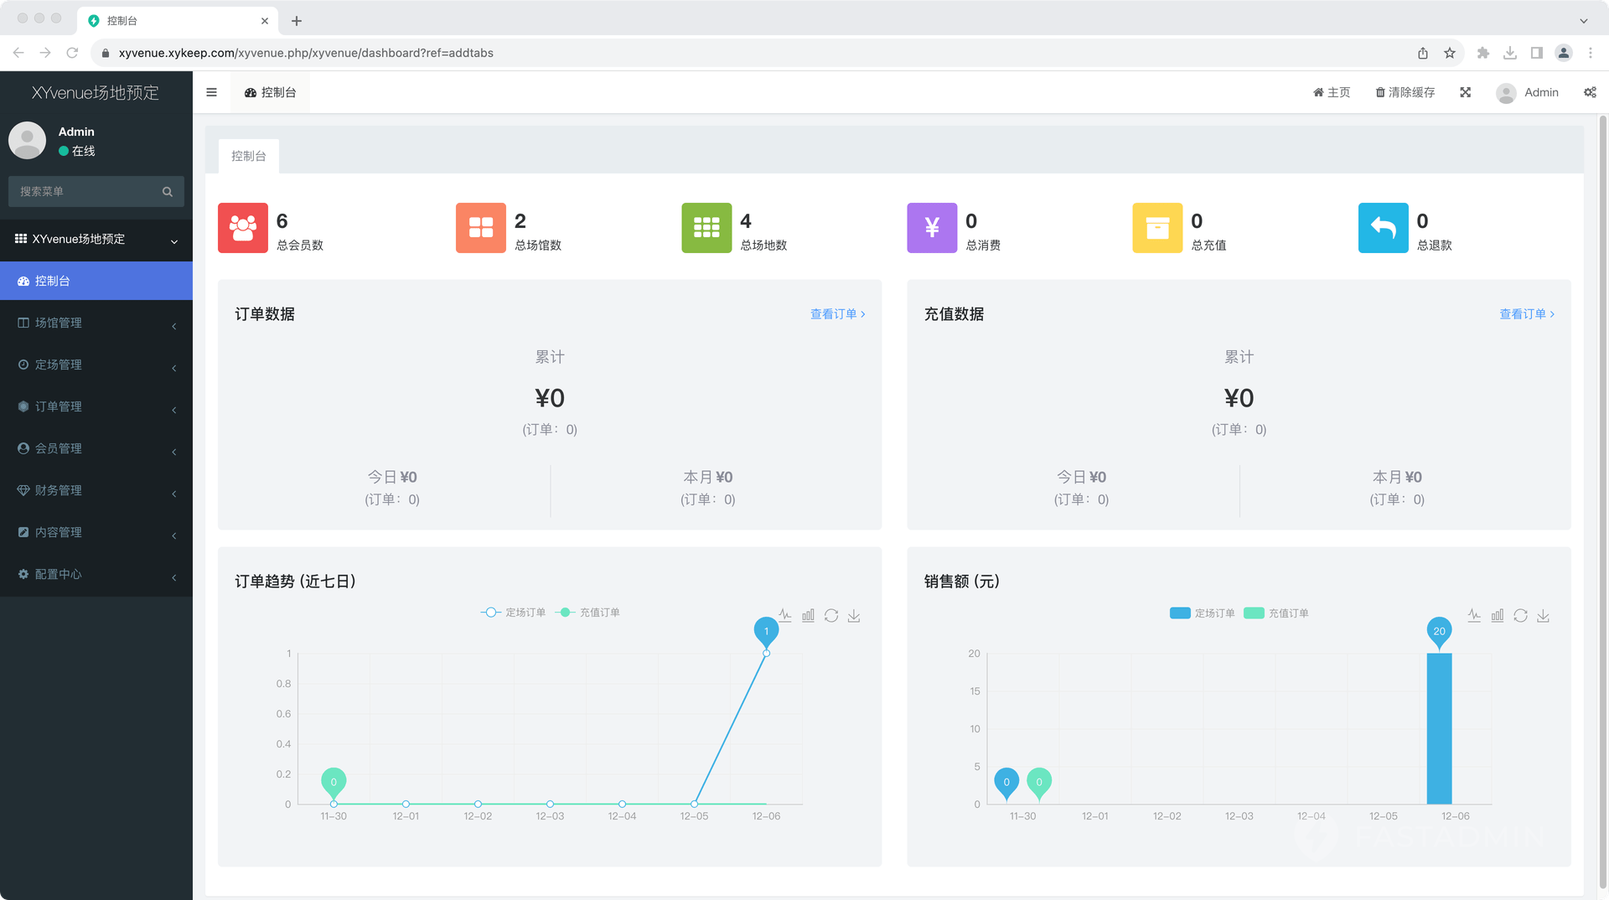Switch sales amount chart to line view

pyautogui.click(x=1474, y=616)
